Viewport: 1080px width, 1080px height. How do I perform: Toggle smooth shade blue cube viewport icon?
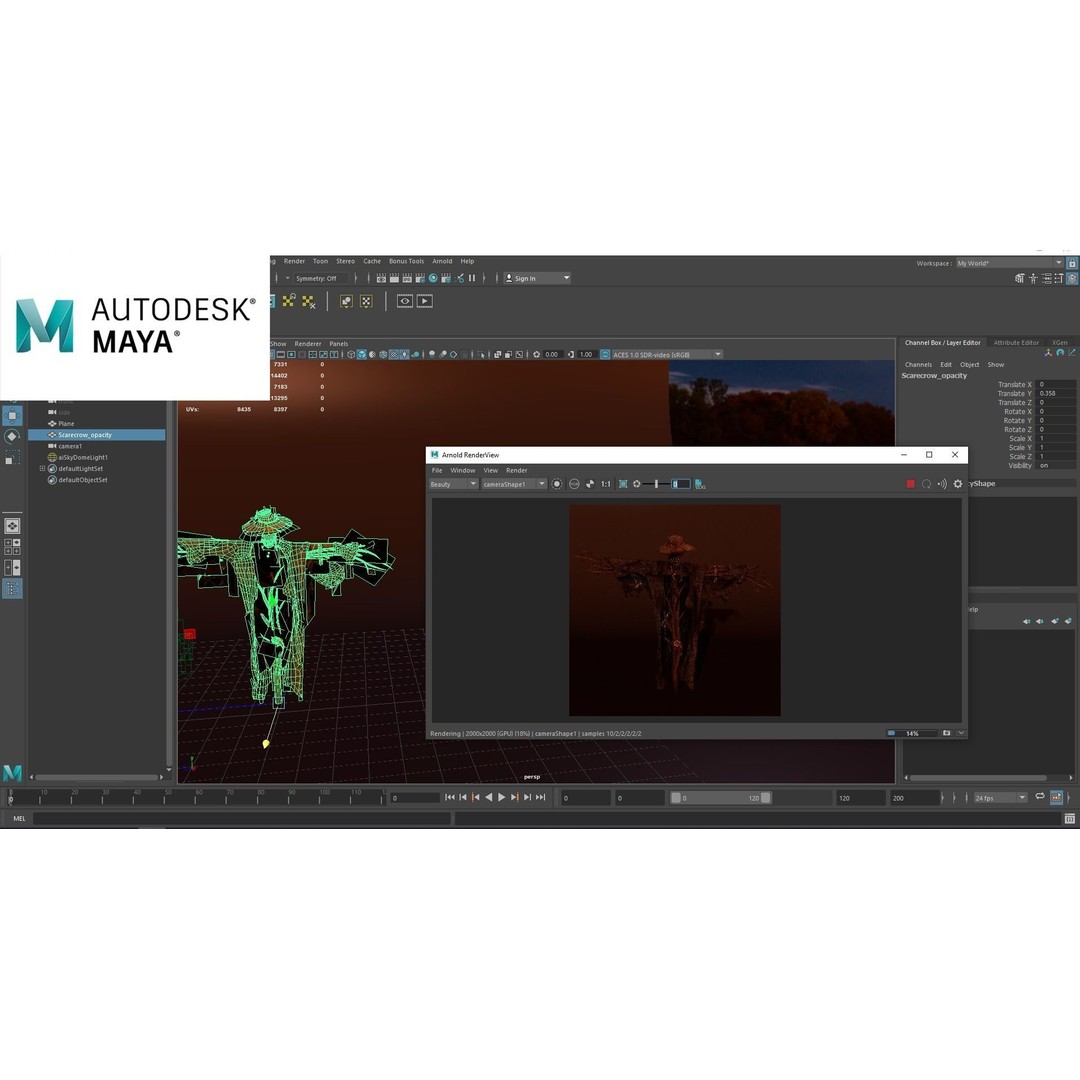pyautogui.click(x=362, y=355)
